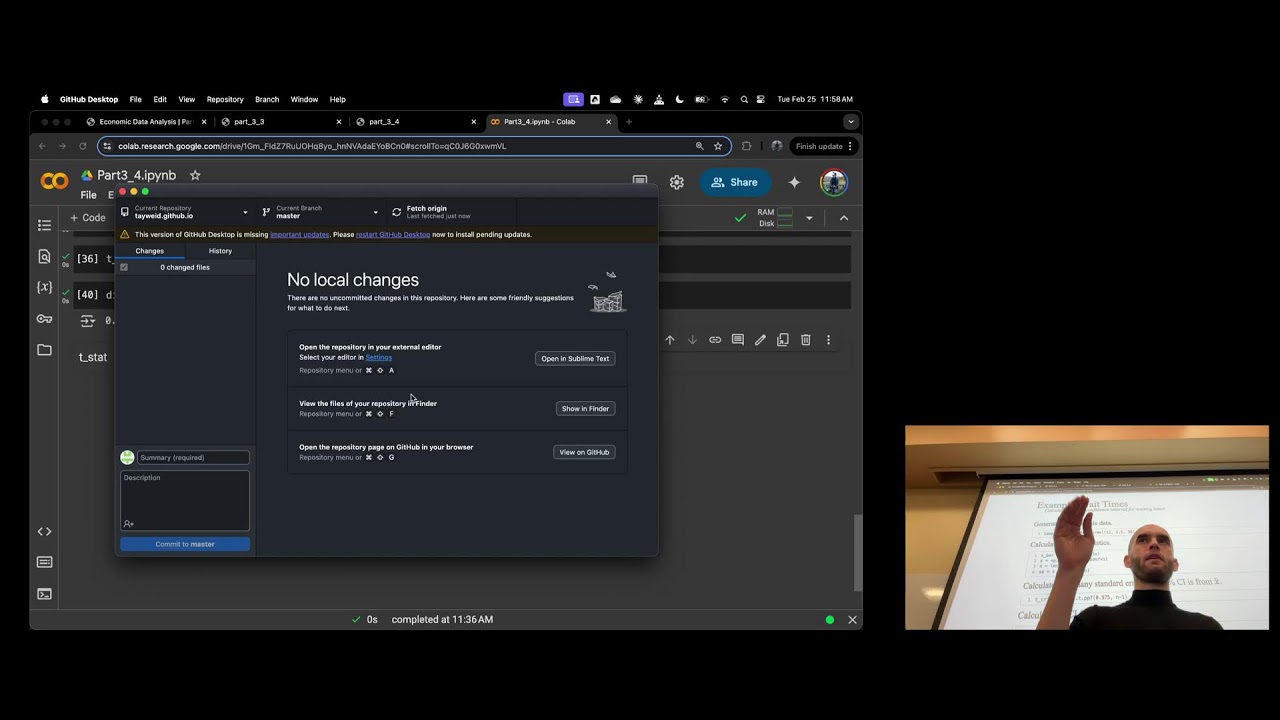The image size is (1280, 720).
Task: Copy link to cell icon in Colab
Action: (715, 340)
